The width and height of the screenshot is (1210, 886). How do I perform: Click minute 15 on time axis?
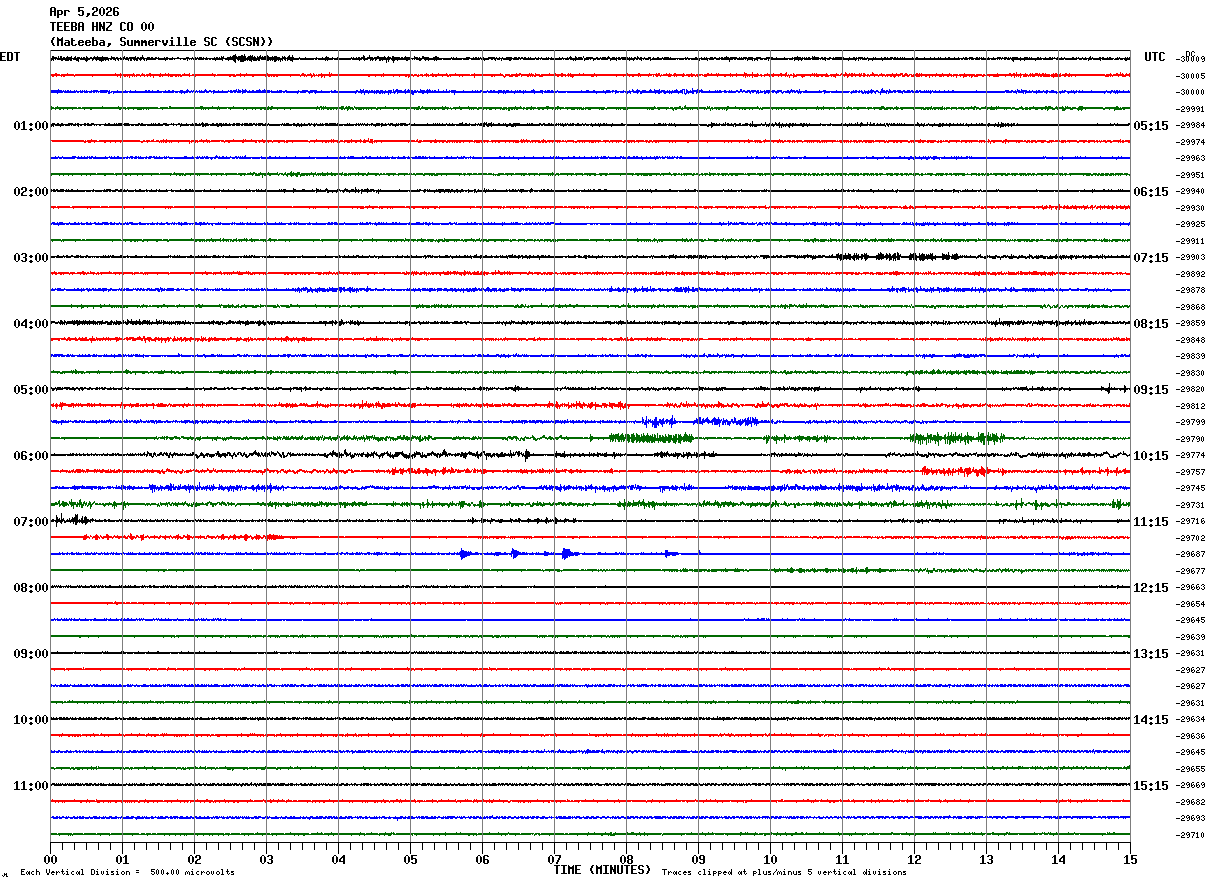point(1130,859)
